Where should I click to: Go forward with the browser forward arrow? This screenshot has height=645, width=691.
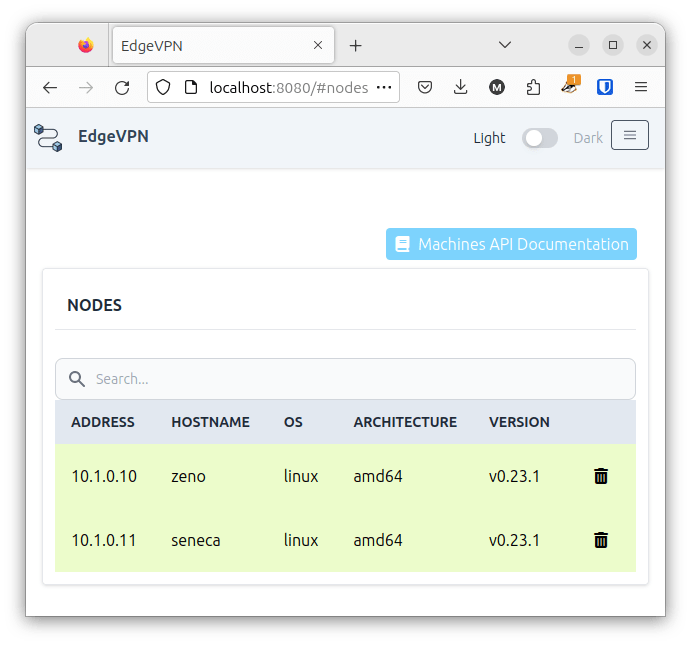86,88
